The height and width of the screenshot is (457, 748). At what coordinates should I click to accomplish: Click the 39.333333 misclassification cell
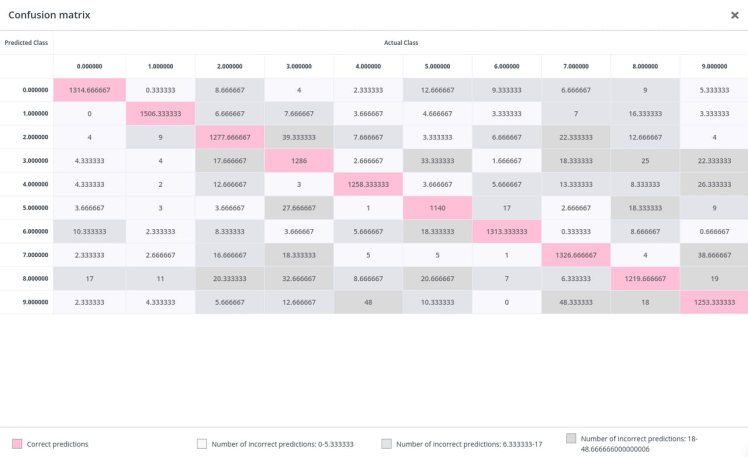(299, 137)
